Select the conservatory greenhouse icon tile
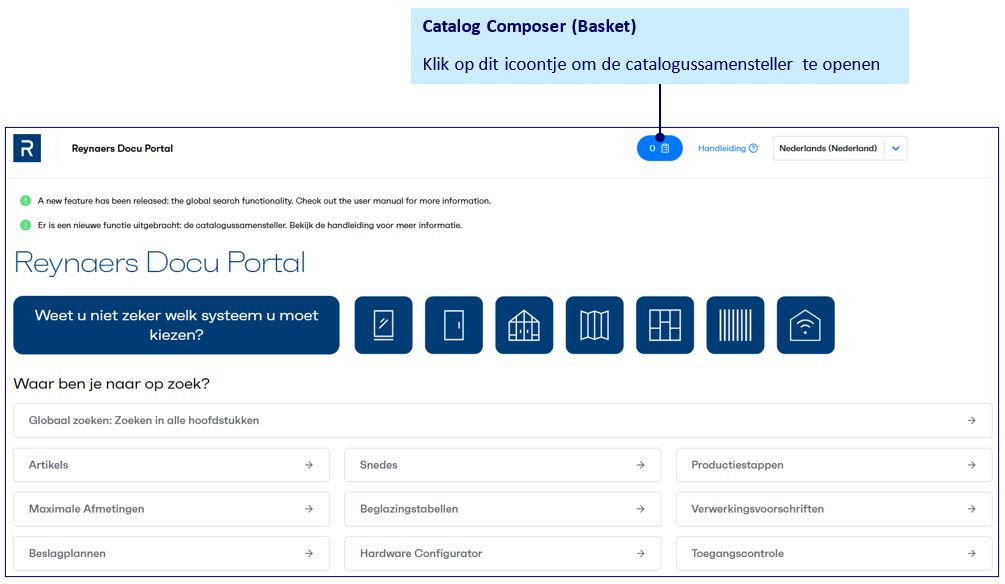 click(524, 325)
